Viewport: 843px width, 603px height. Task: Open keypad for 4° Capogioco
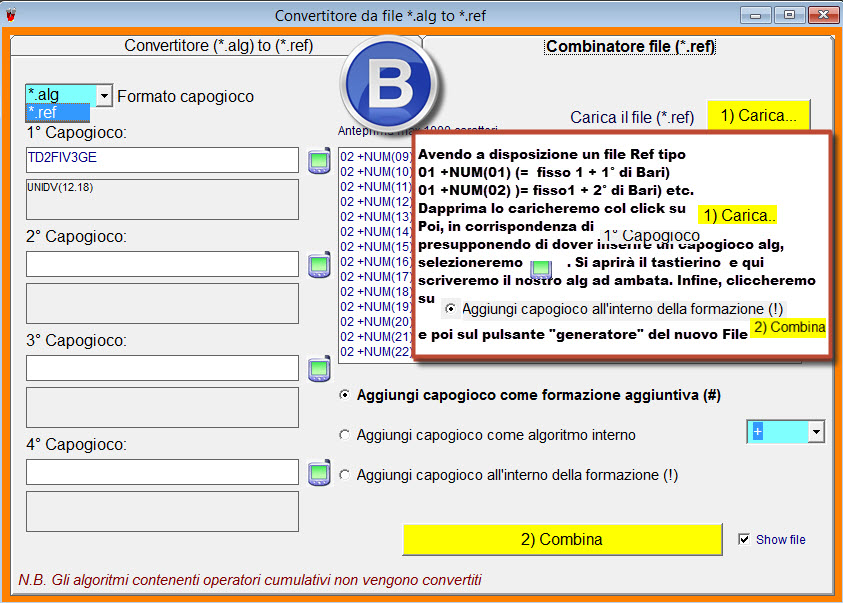pos(319,473)
